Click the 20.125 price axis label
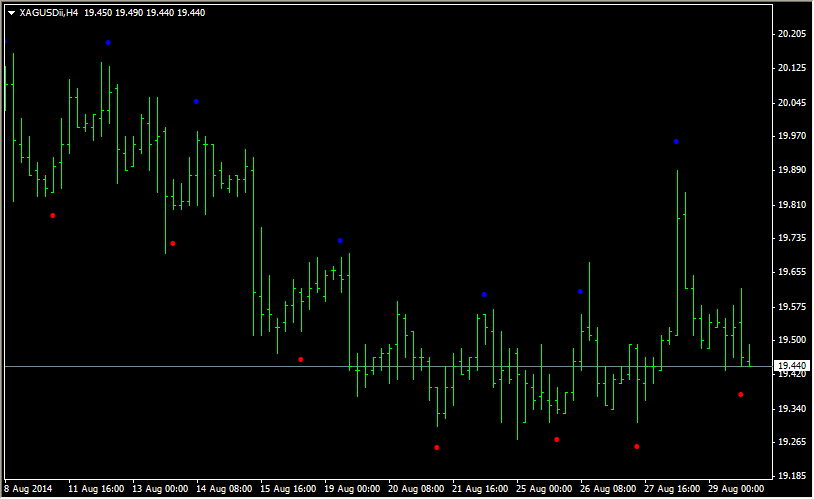This screenshot has height=499, width=814. pos(792,68)
